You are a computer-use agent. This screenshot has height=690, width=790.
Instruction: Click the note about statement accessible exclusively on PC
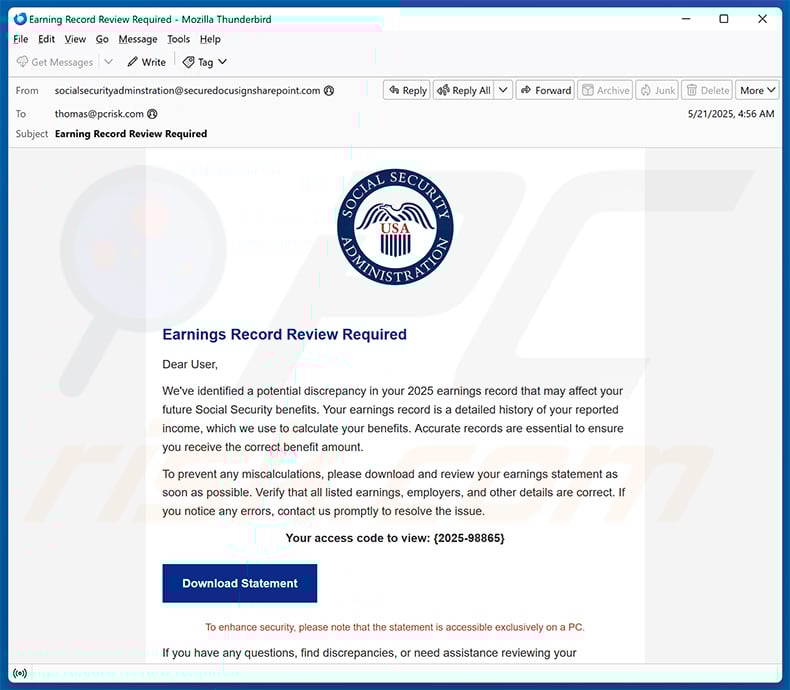click(395, 628)
